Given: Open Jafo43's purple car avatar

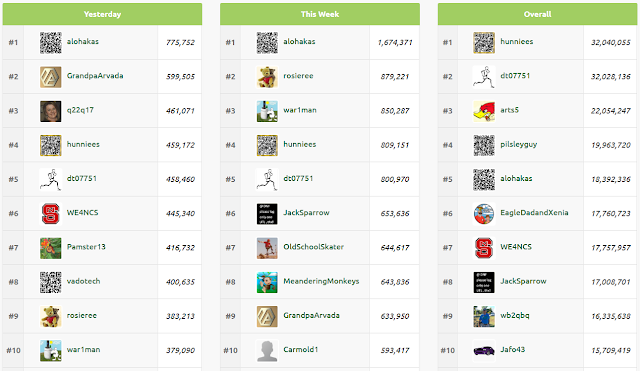Looking at the screenshot, I should pyautogui.click(x=484, y=351).
